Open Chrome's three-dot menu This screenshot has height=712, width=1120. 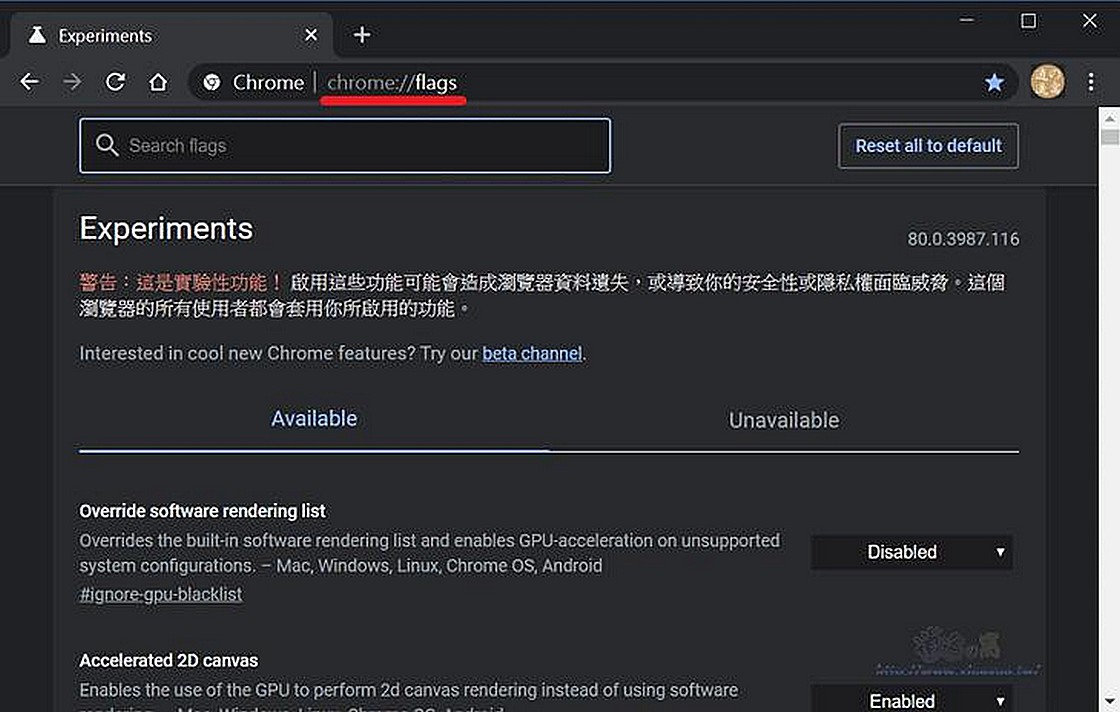pos(1091,82)
